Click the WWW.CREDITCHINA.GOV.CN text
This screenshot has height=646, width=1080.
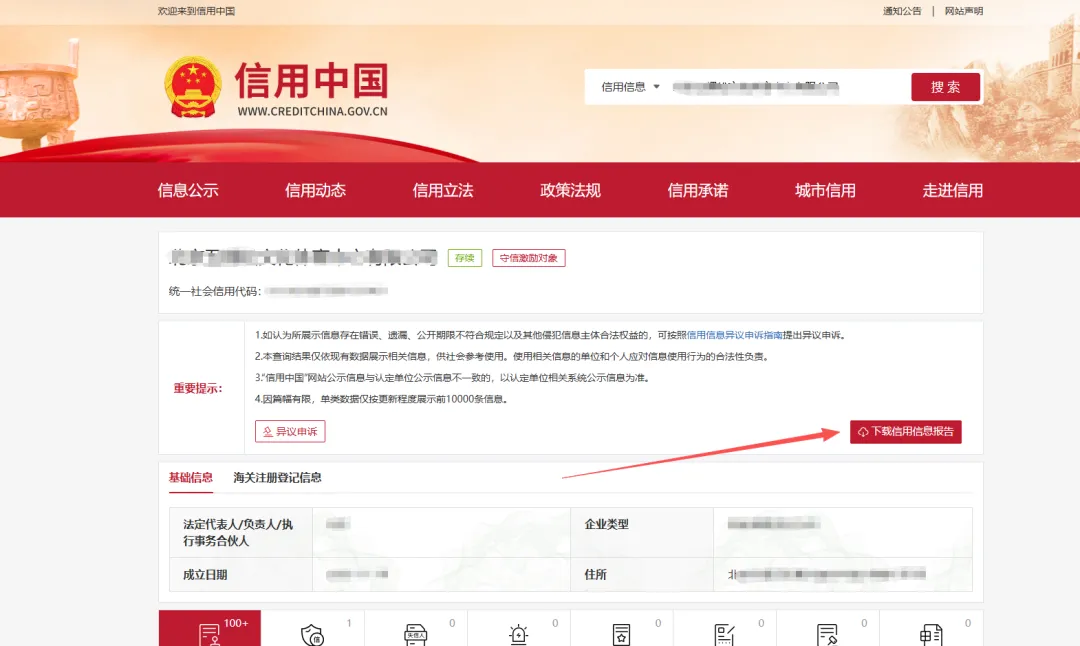coord(313,112)
